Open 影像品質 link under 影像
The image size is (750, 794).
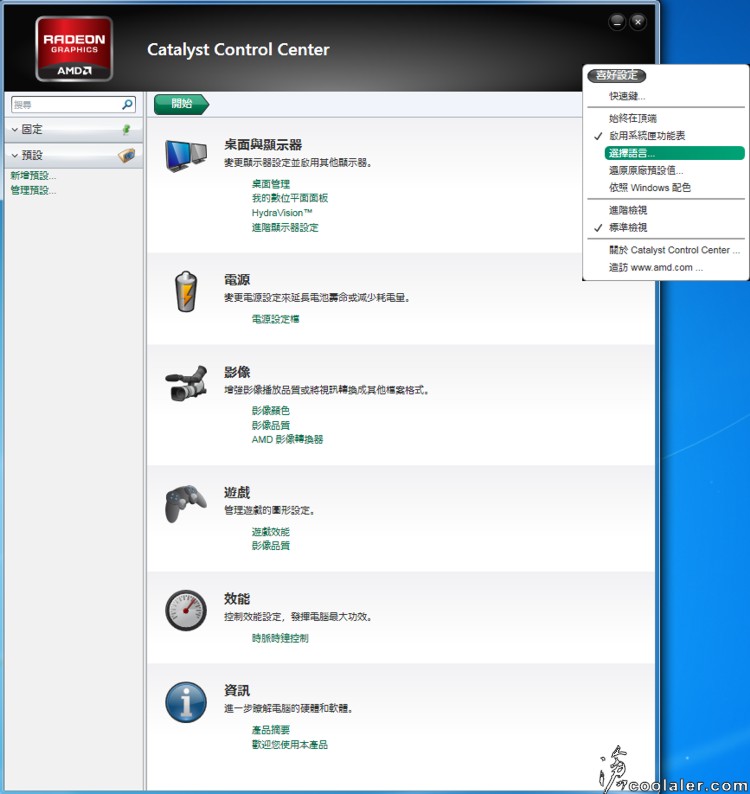click(271, 425)
